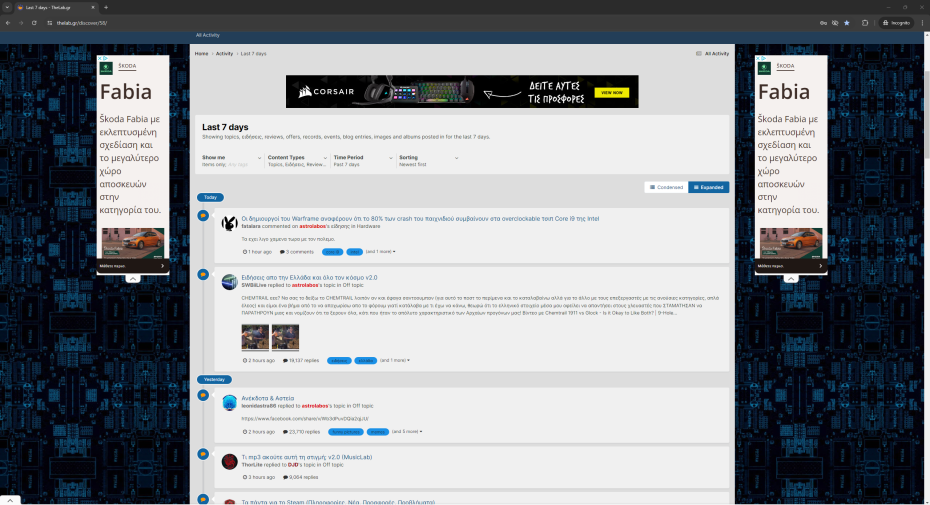Open Activity in the breadcrumb

pos(224,53)
